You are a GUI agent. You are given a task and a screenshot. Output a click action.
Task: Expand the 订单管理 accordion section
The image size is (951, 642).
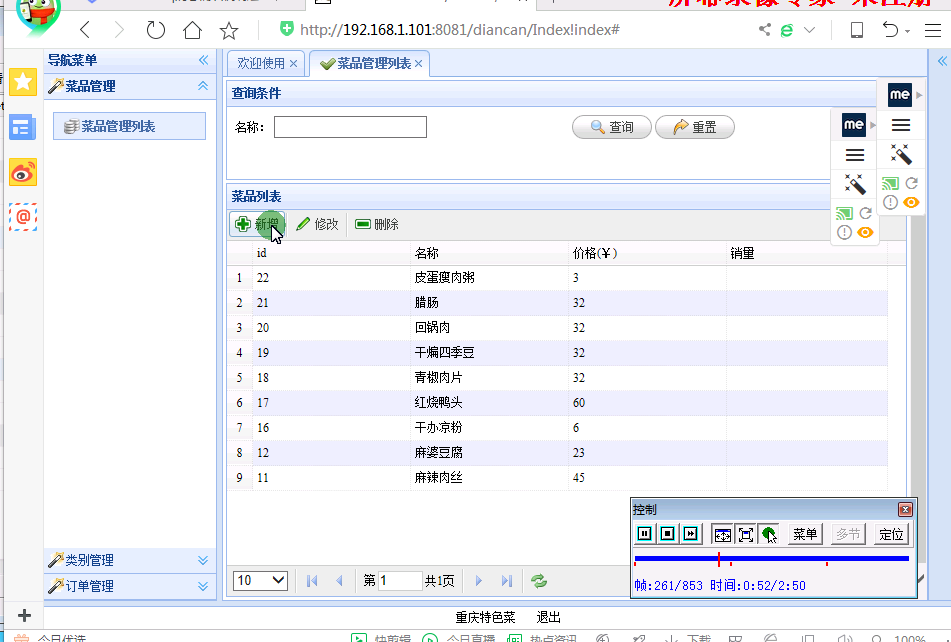point(203,586)
